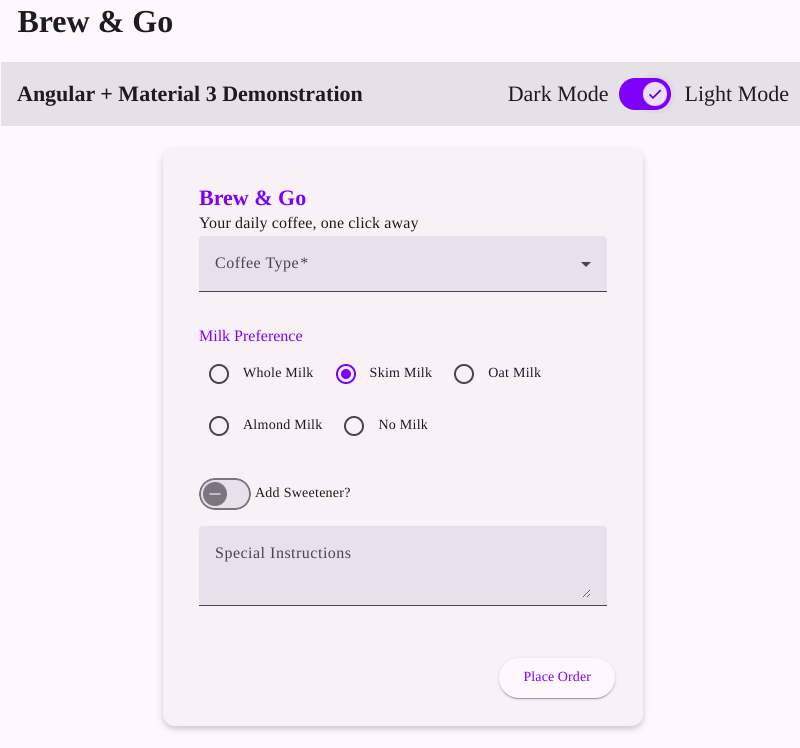Viewport: 800px width, 748px height.
Task: Toggle the Dark Mode / Light Mode switch
Action: coord(645,94)
